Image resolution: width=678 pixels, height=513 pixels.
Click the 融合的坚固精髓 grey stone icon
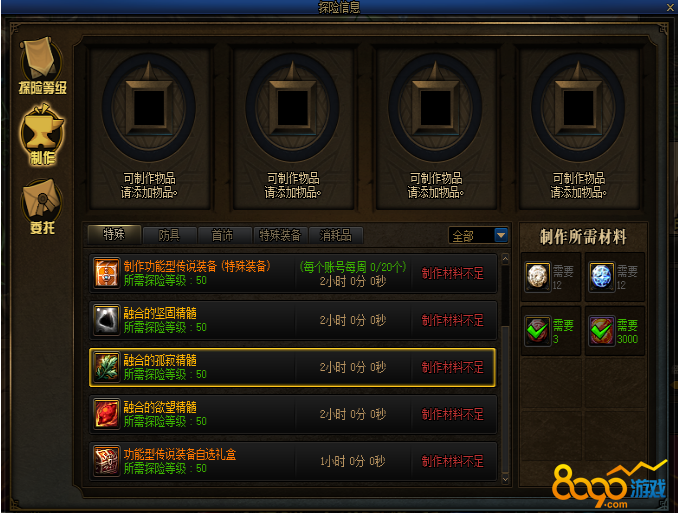[106, 321]
